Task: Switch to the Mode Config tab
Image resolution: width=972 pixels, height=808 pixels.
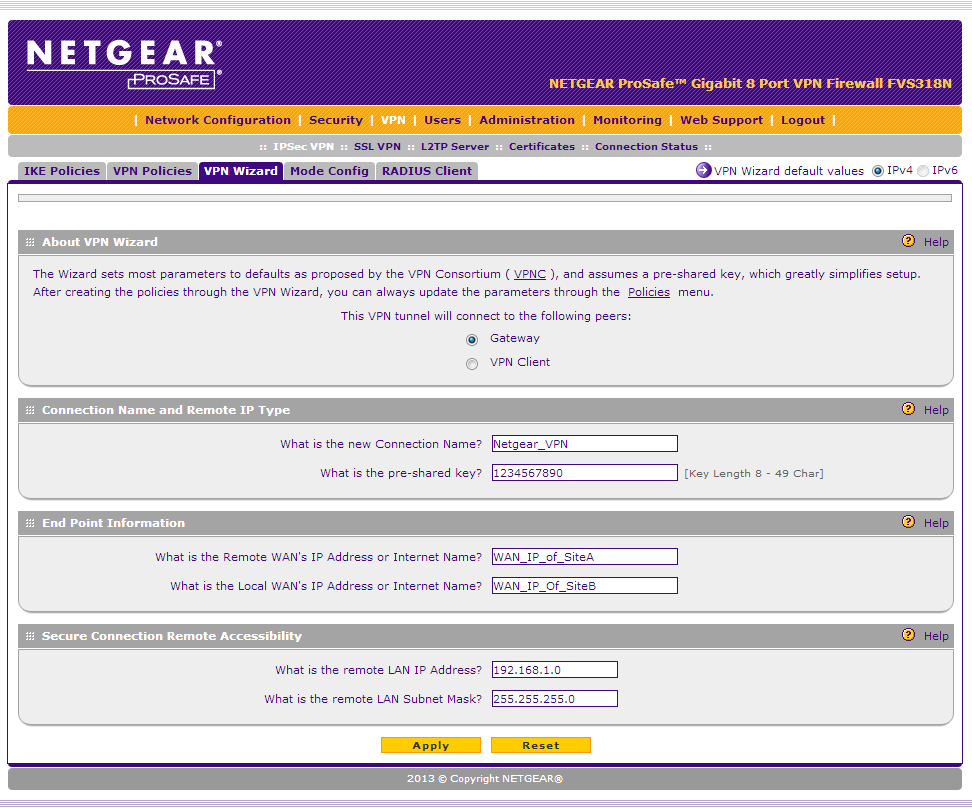Action: pyautogui.click(x=329, y=171)
